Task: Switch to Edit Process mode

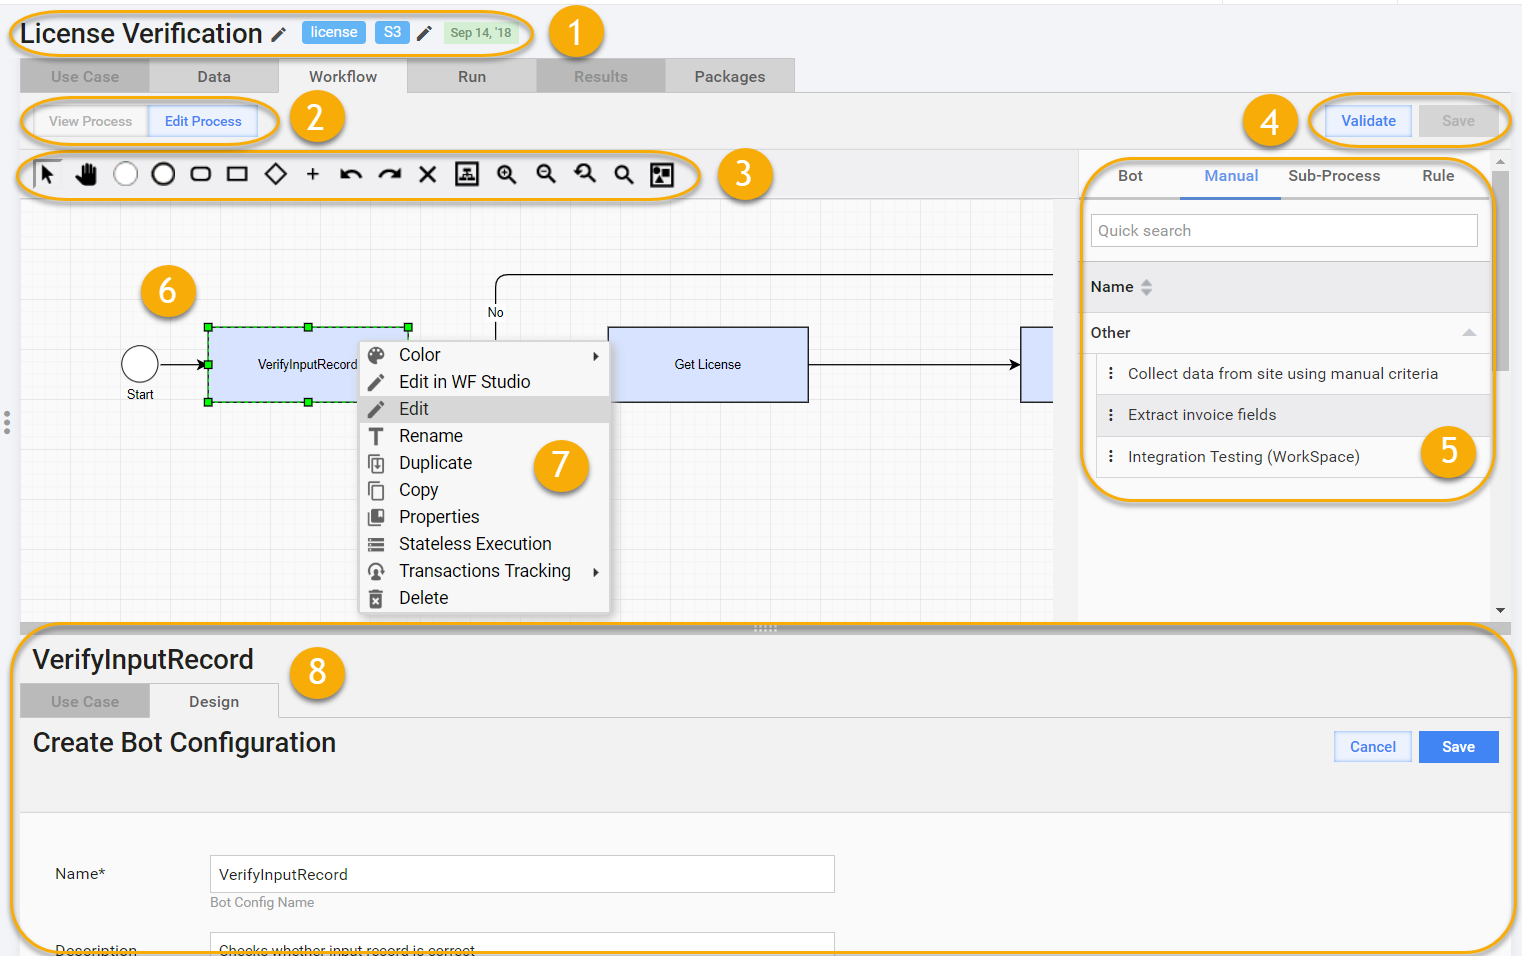Action: coord(203,121)
